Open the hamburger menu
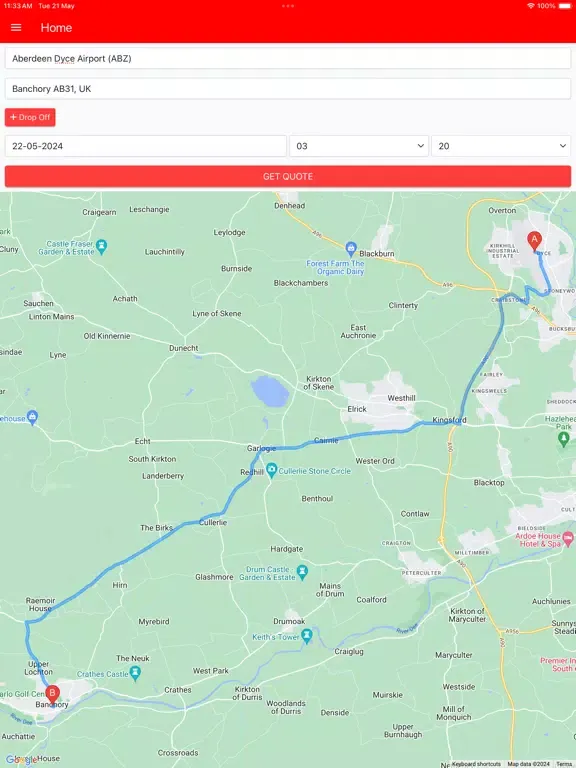Screen dimensions: 576x768 point(16,28)
